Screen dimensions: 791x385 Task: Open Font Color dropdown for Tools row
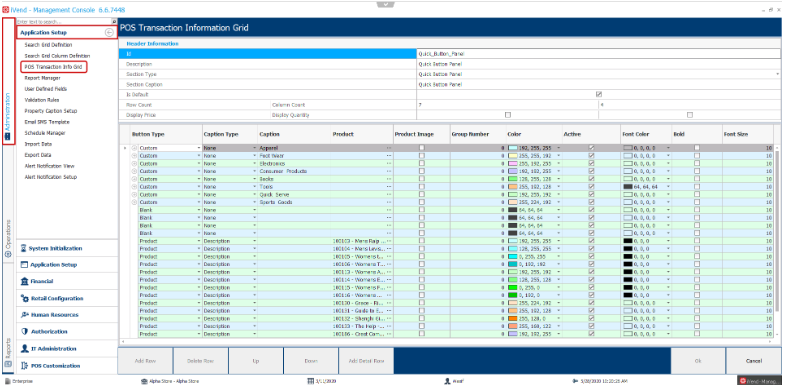click(x=668, y=187)
